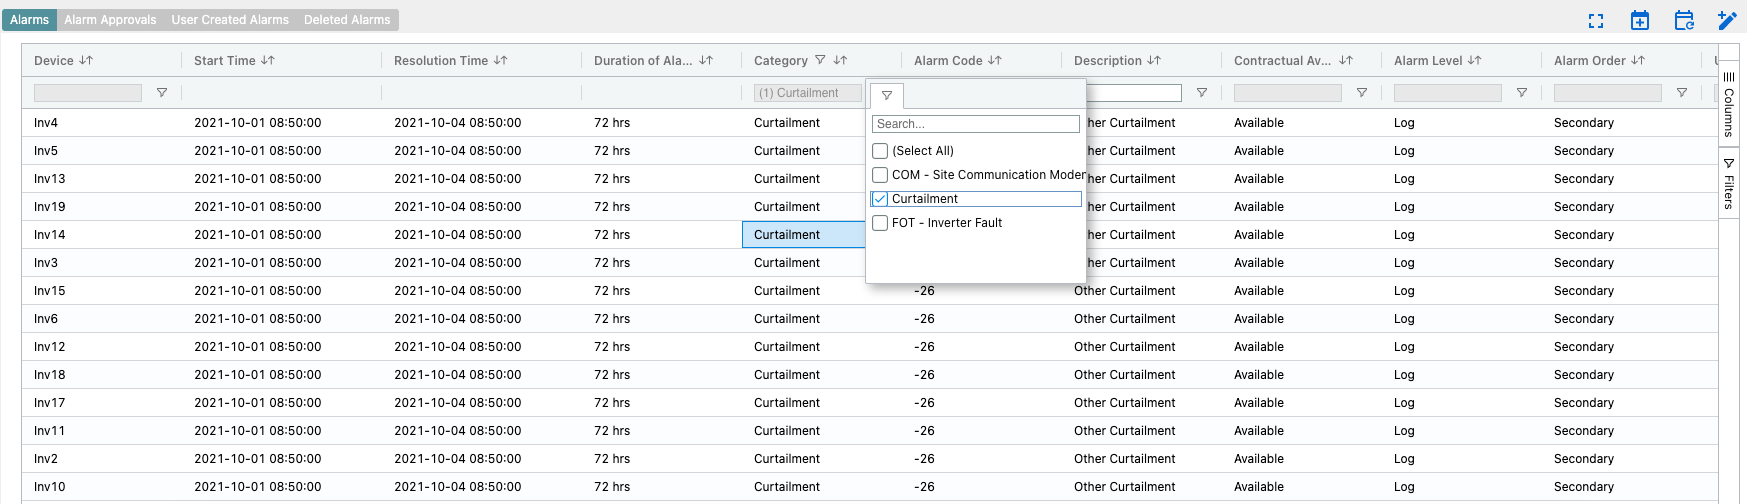Uncheck the Curtailment filter checkbox
Screen dimensions: 1747x504
click(x=880, y=199)
